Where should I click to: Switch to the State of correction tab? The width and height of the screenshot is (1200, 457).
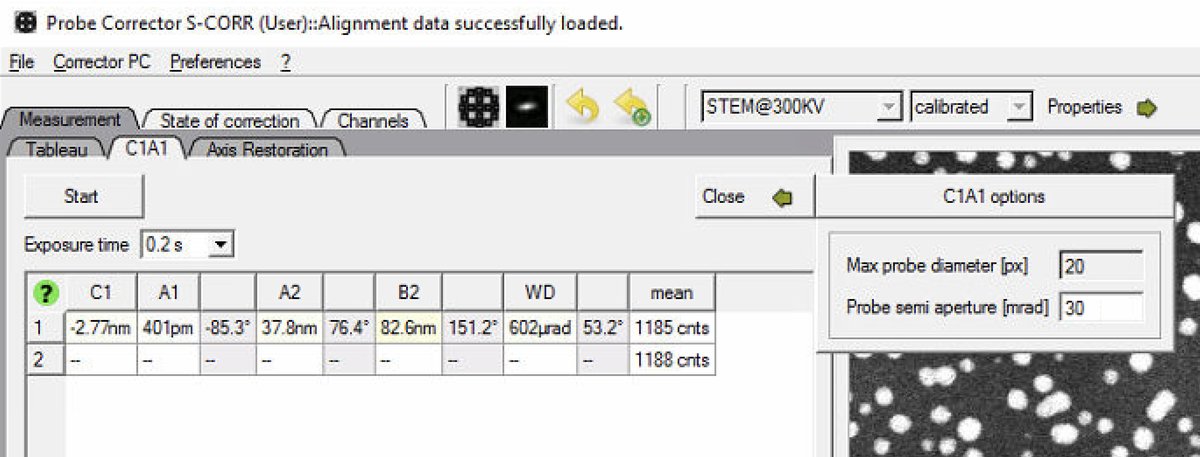(x=229, y=120)
